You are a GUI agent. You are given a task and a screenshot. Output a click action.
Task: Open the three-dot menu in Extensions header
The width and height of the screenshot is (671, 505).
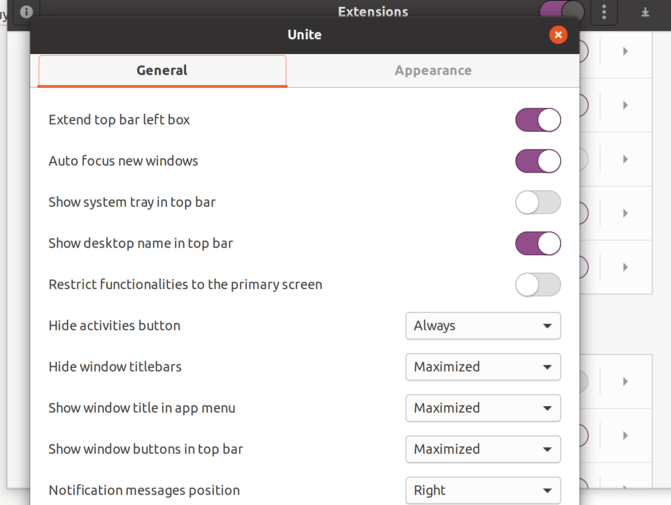tap(604, 12)
